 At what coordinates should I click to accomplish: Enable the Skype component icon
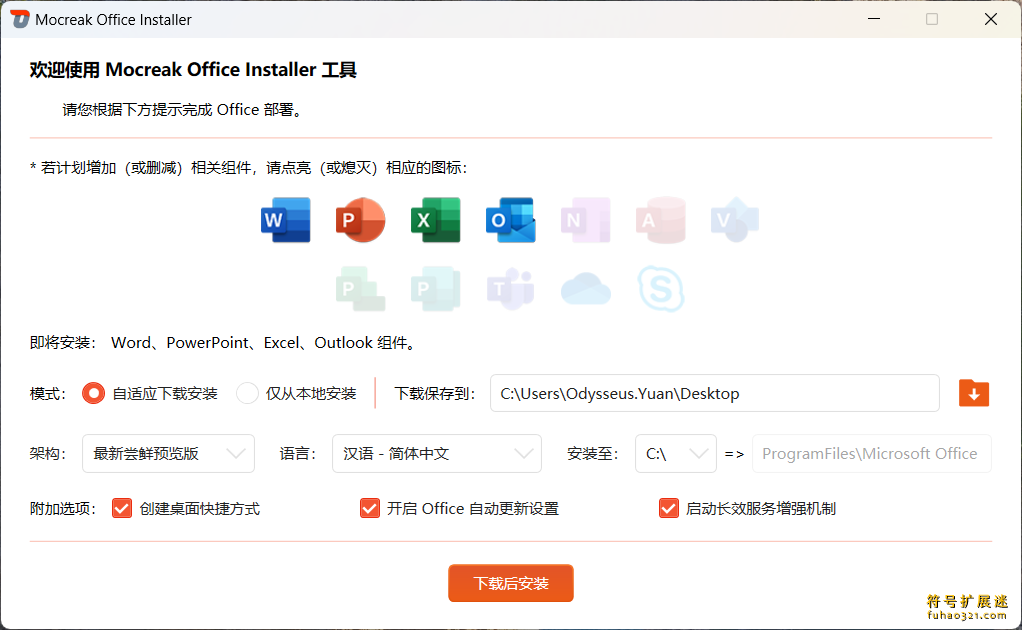tap(661, 289)
